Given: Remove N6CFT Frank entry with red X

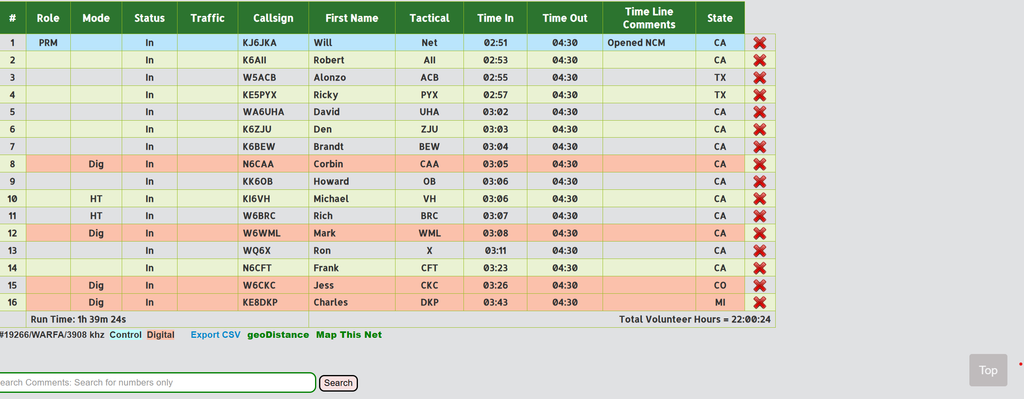Looking at the screenshot, I should point(760,268).
